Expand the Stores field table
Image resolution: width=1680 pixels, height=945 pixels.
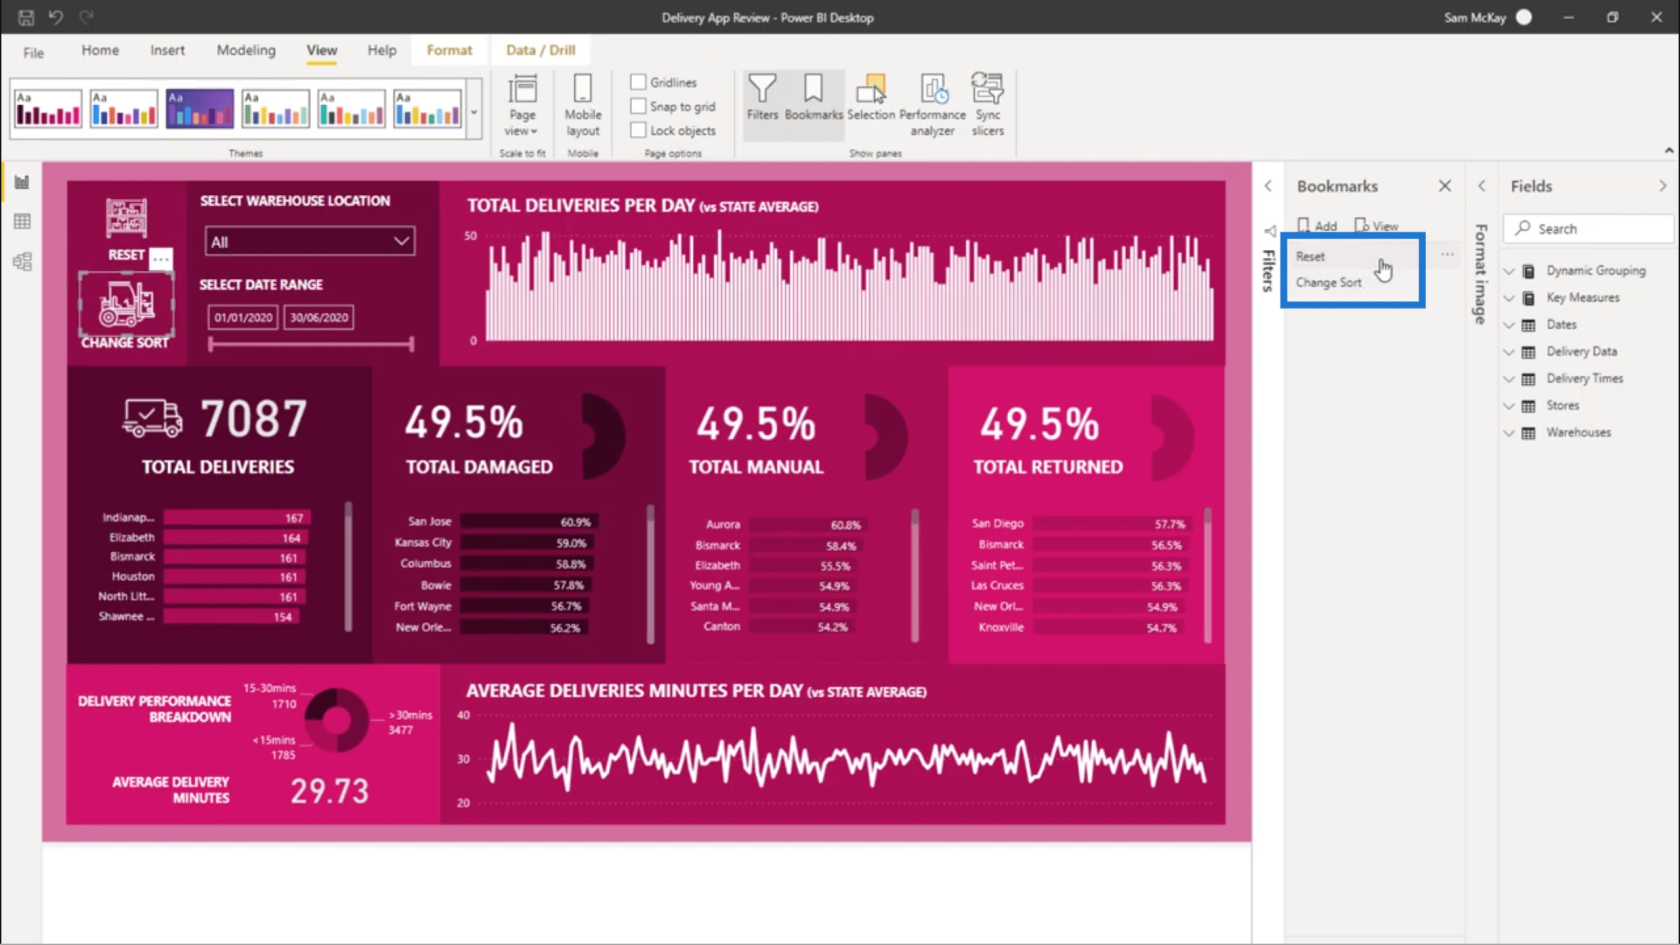pyautogui.click(x=1509, y=406)
